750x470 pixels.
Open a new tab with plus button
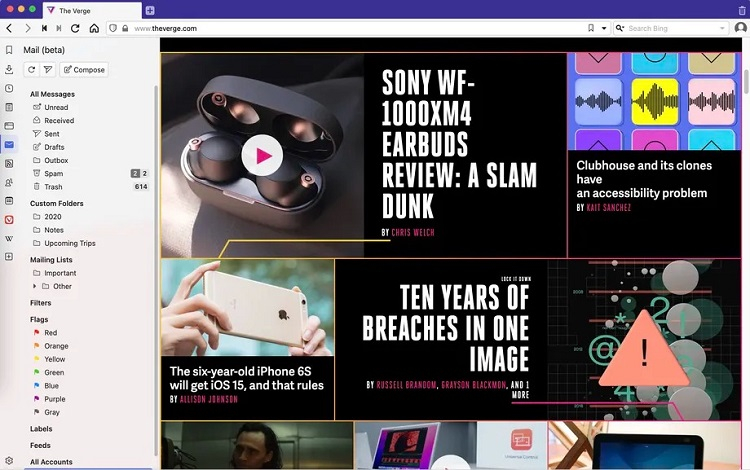pyautogui.click(x=150, y=10)
